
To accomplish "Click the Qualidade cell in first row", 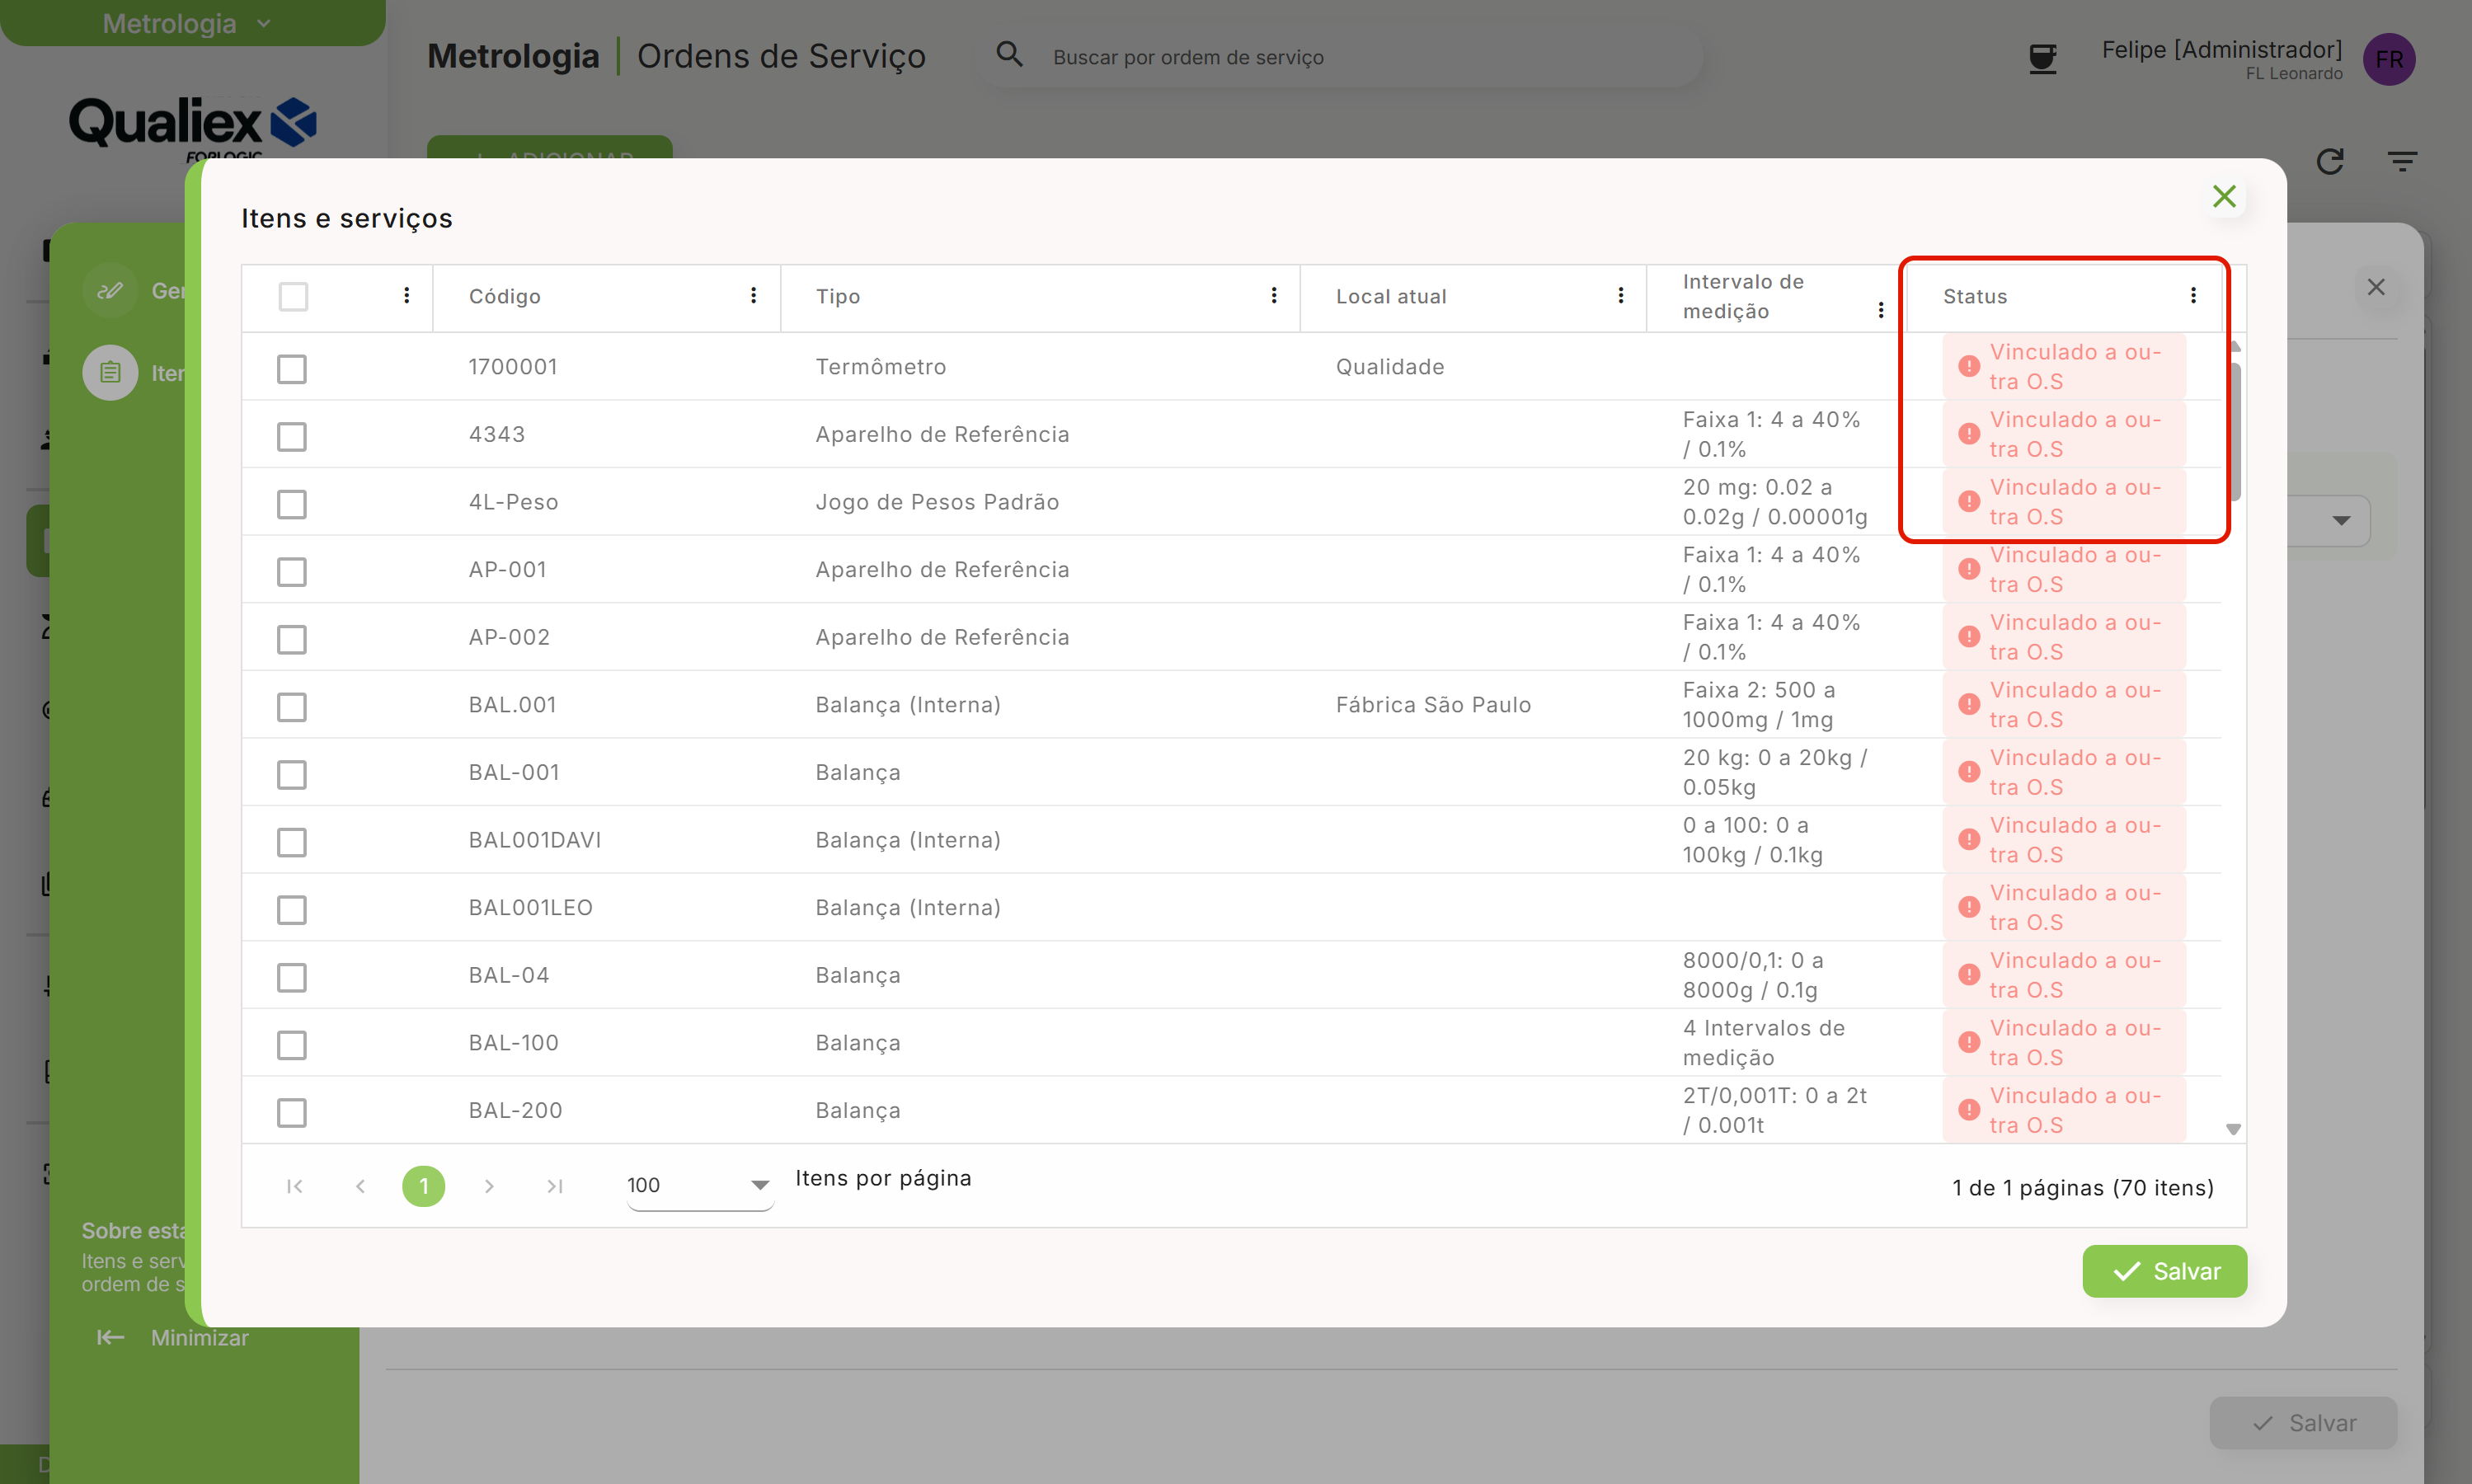I will 1389,366.
